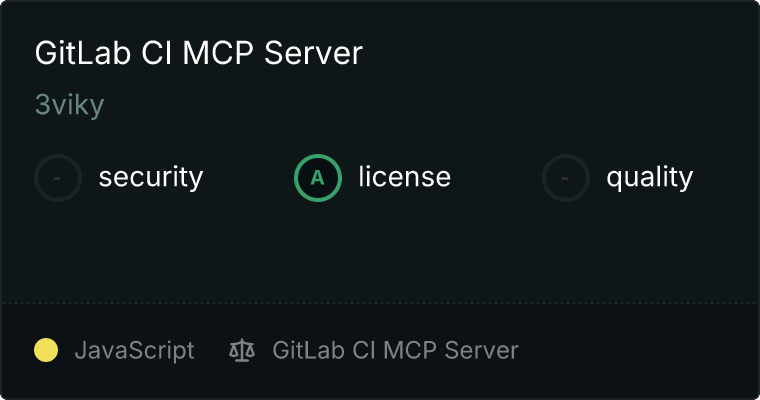Open the GitLab CI MCP Server card title
Viewport: 760px width, 400px height.
coord(199,52)
